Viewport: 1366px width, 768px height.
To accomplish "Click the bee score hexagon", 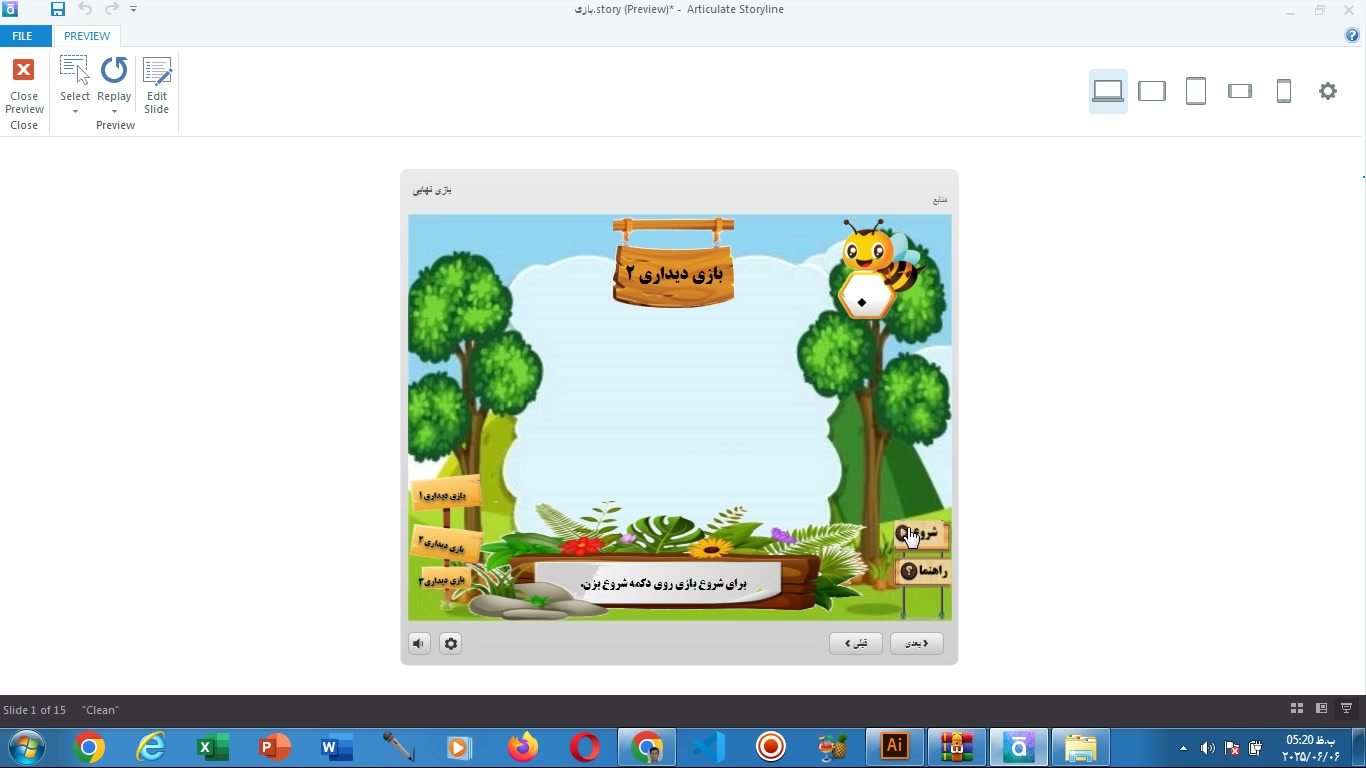I will coord(866,297).
